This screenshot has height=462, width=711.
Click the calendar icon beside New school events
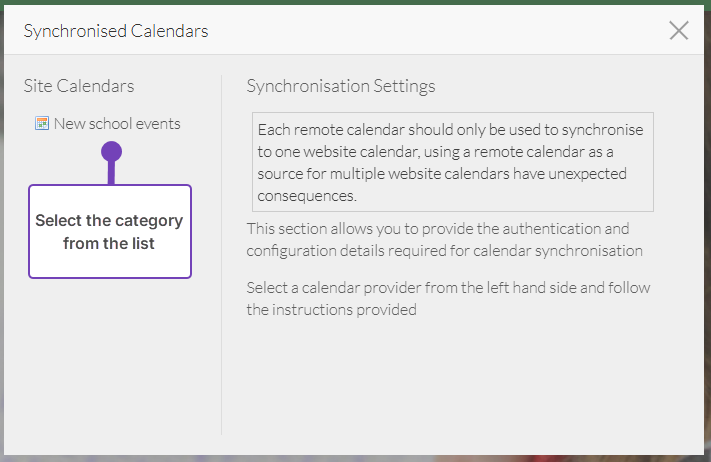(42, 124)
